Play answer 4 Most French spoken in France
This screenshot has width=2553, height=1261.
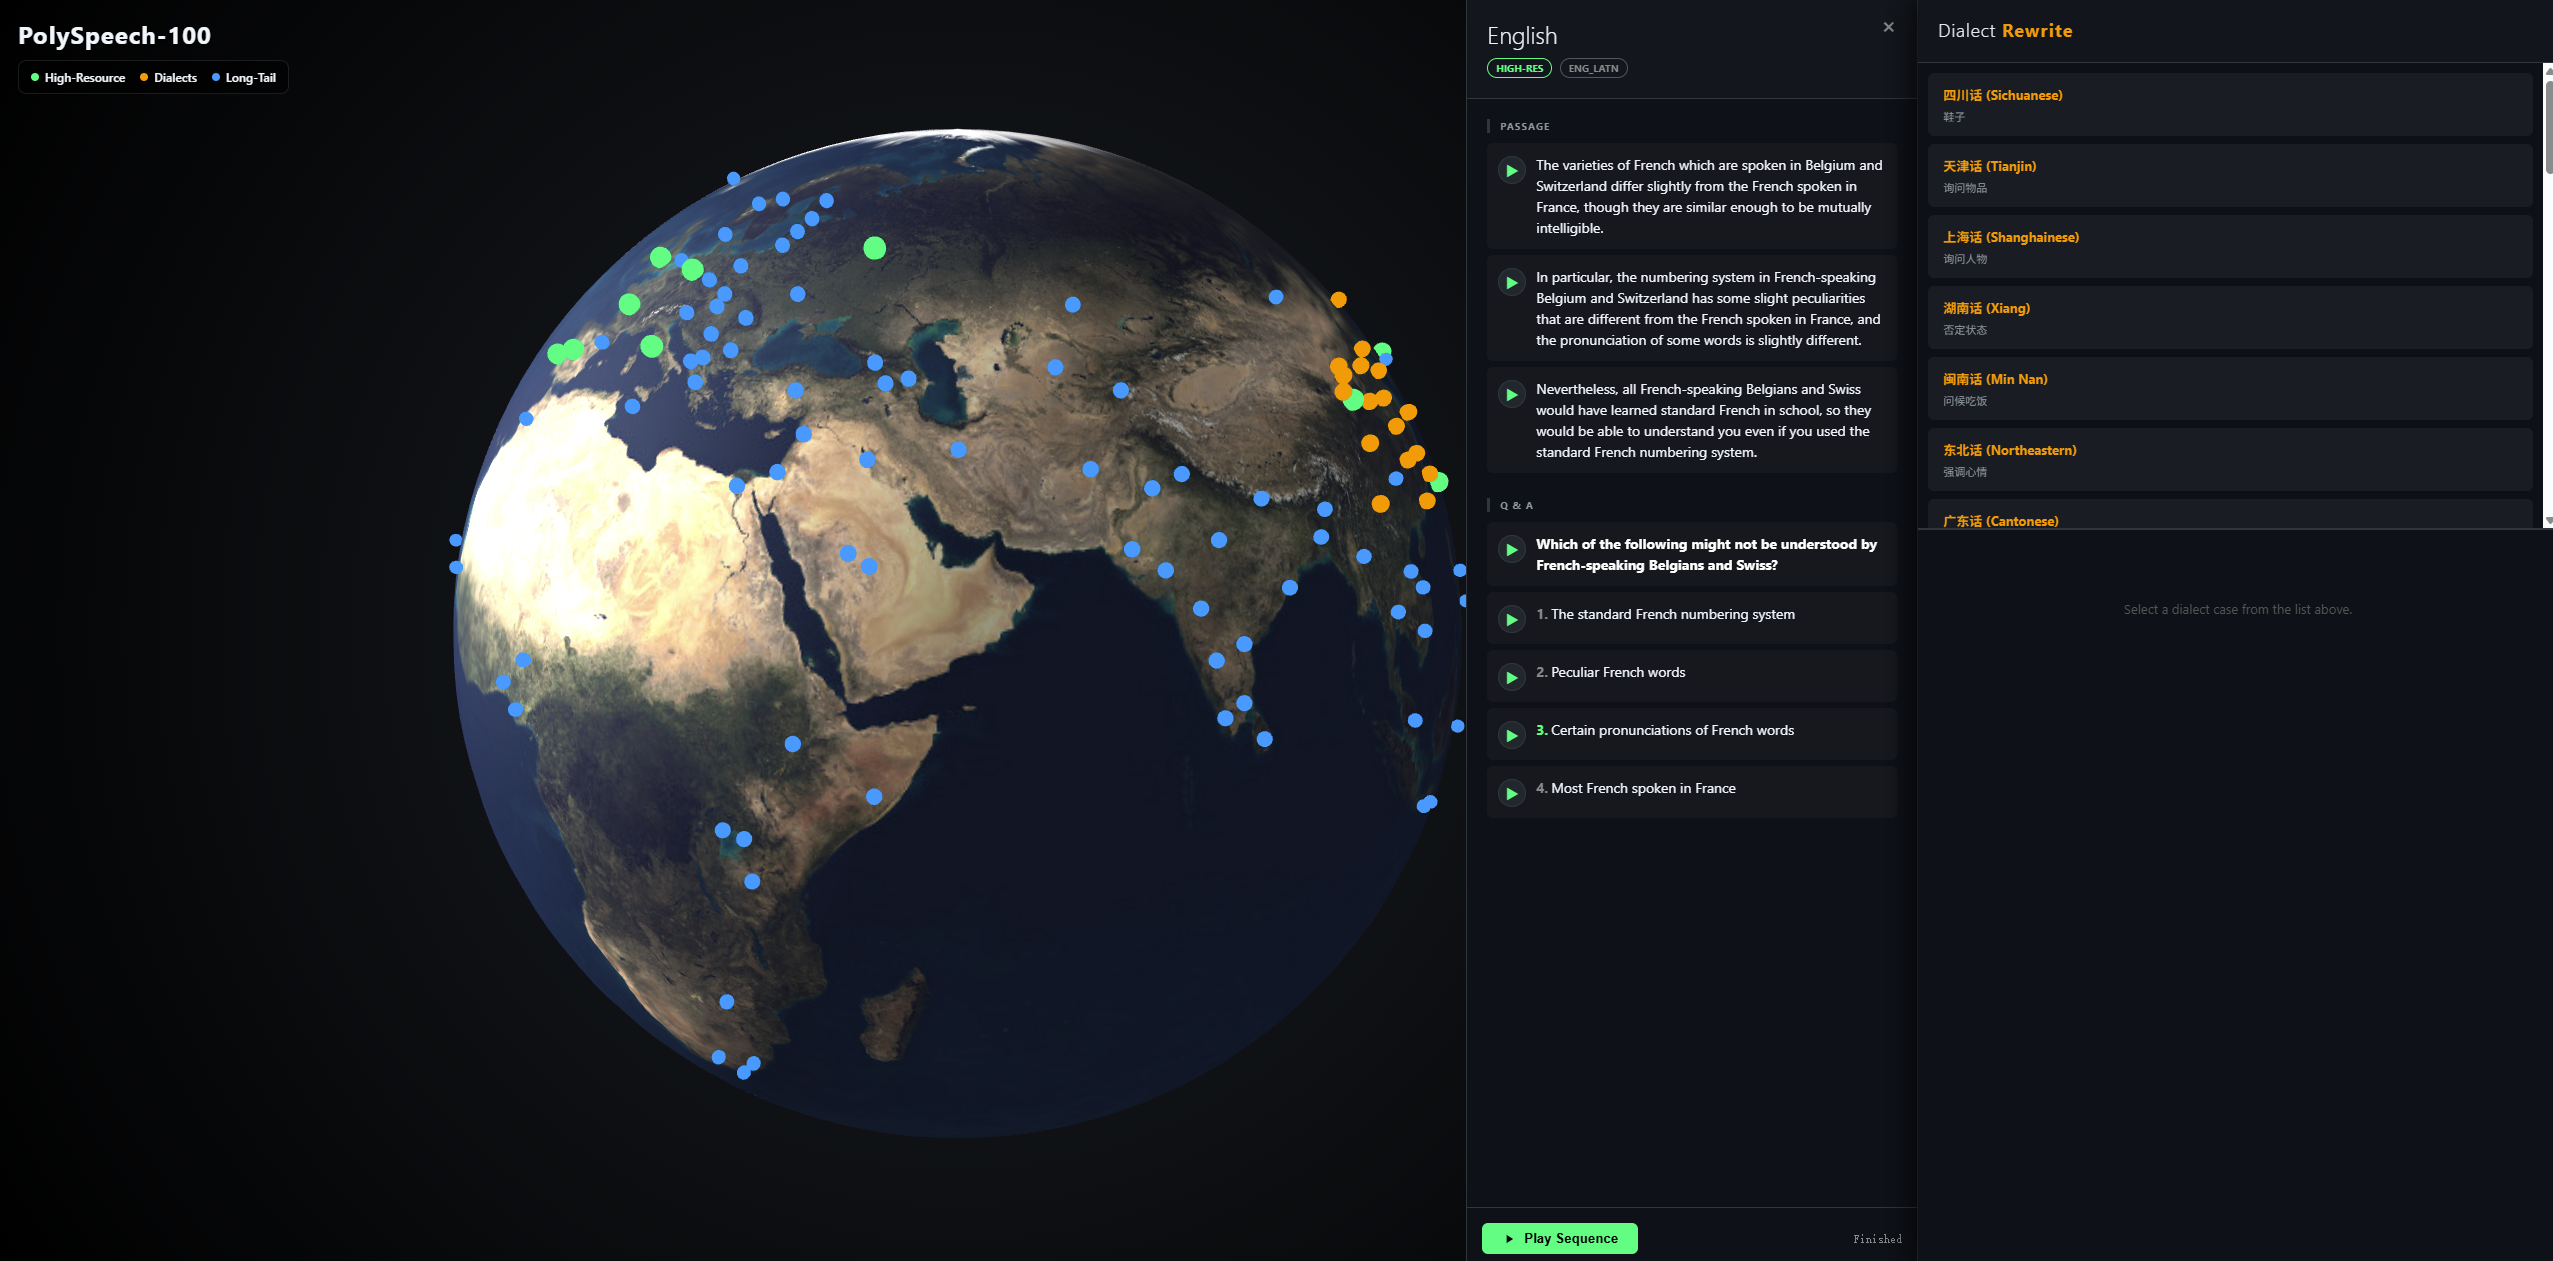tap(1511, 794)
